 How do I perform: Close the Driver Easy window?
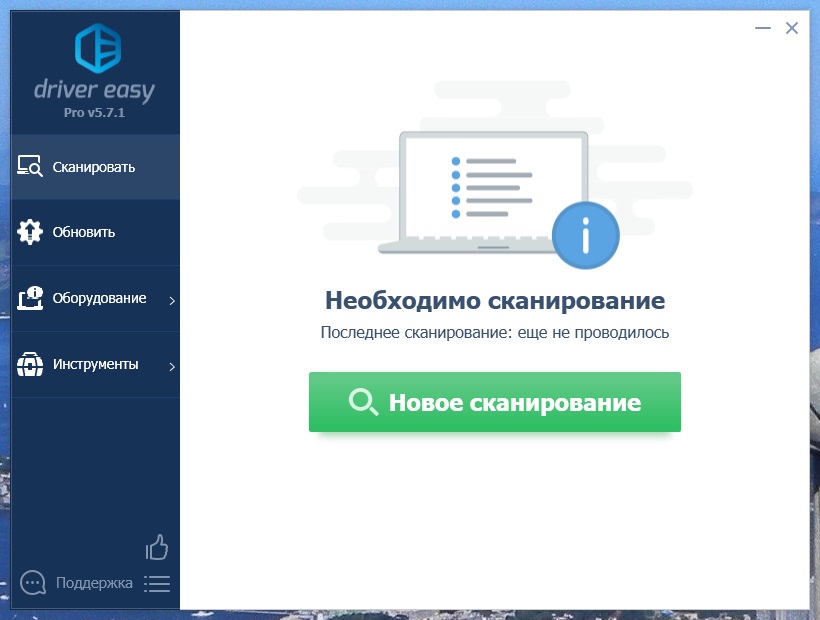[x=791, y=28]
